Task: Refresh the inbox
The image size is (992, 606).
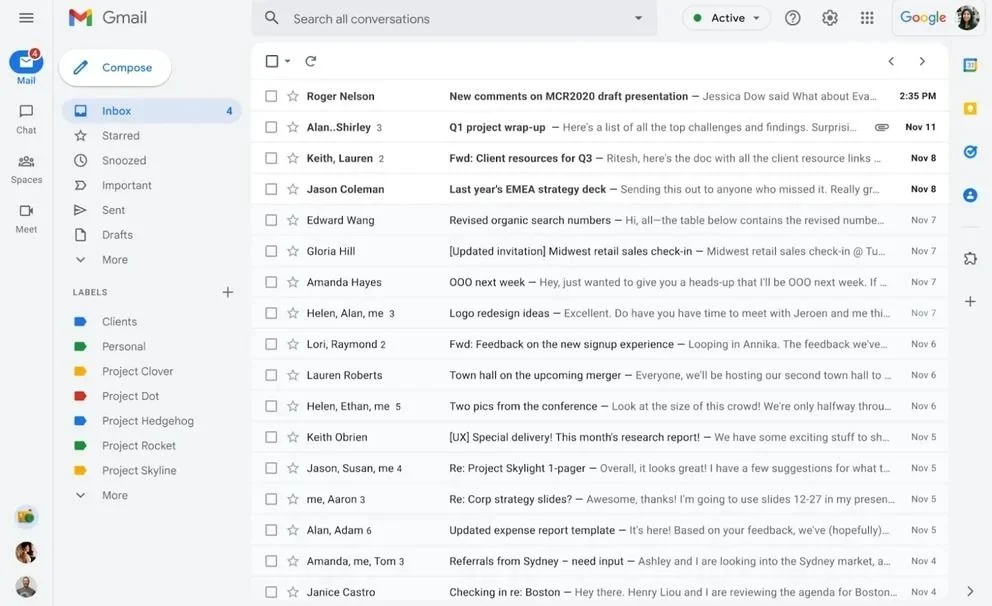Action: point(310,61)
